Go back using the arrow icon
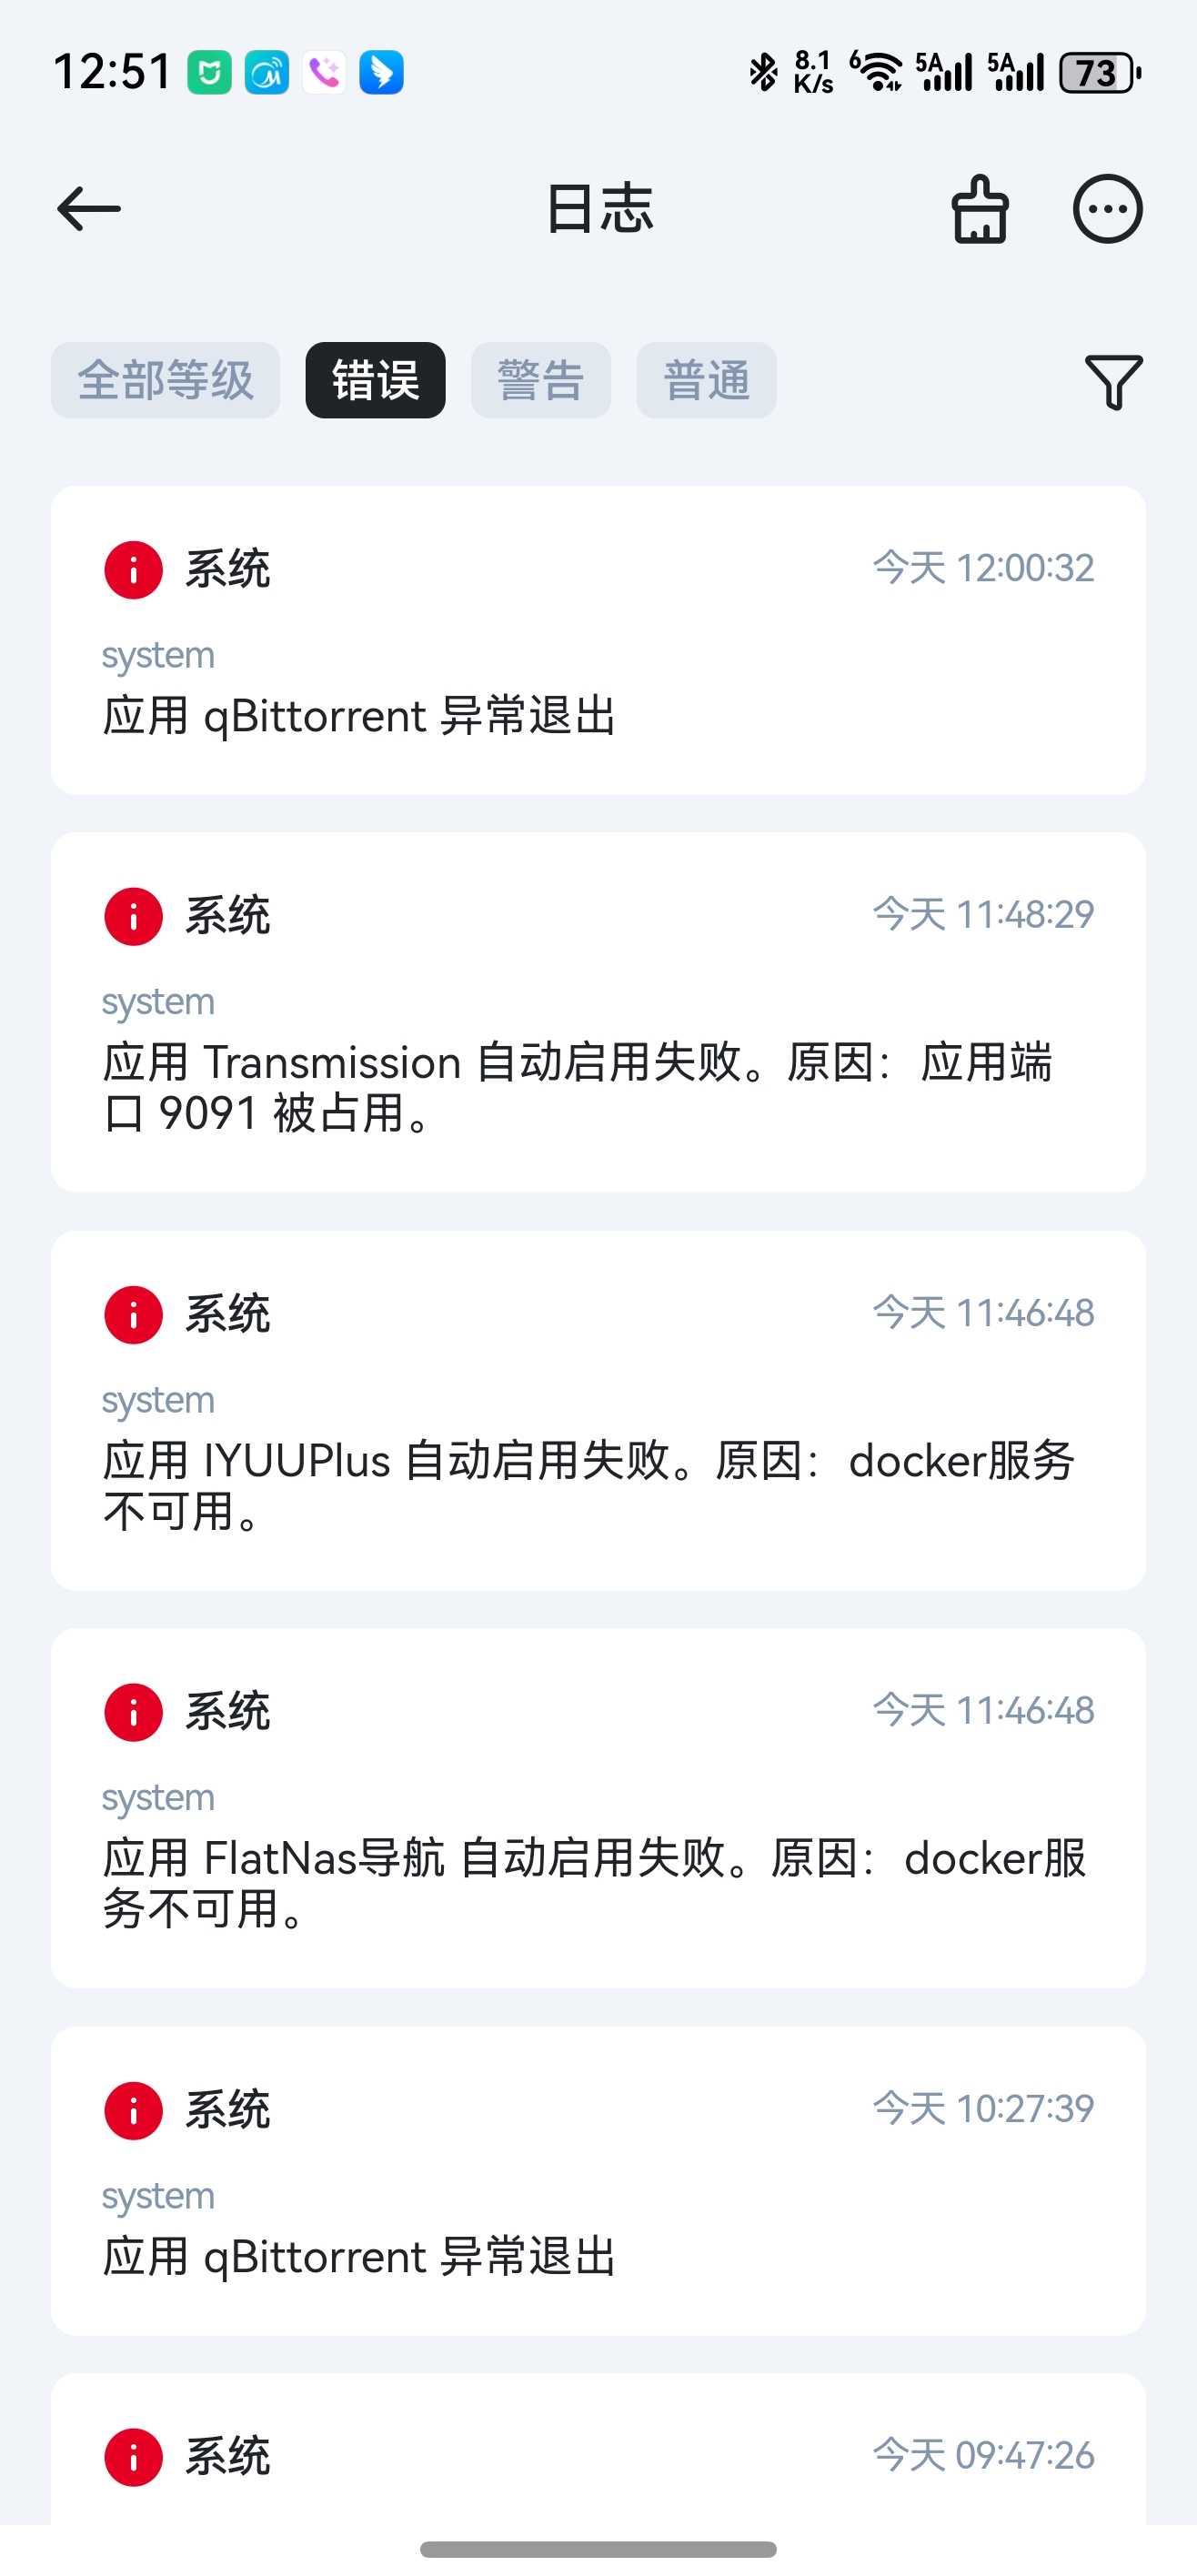 (x=89, y=209)
